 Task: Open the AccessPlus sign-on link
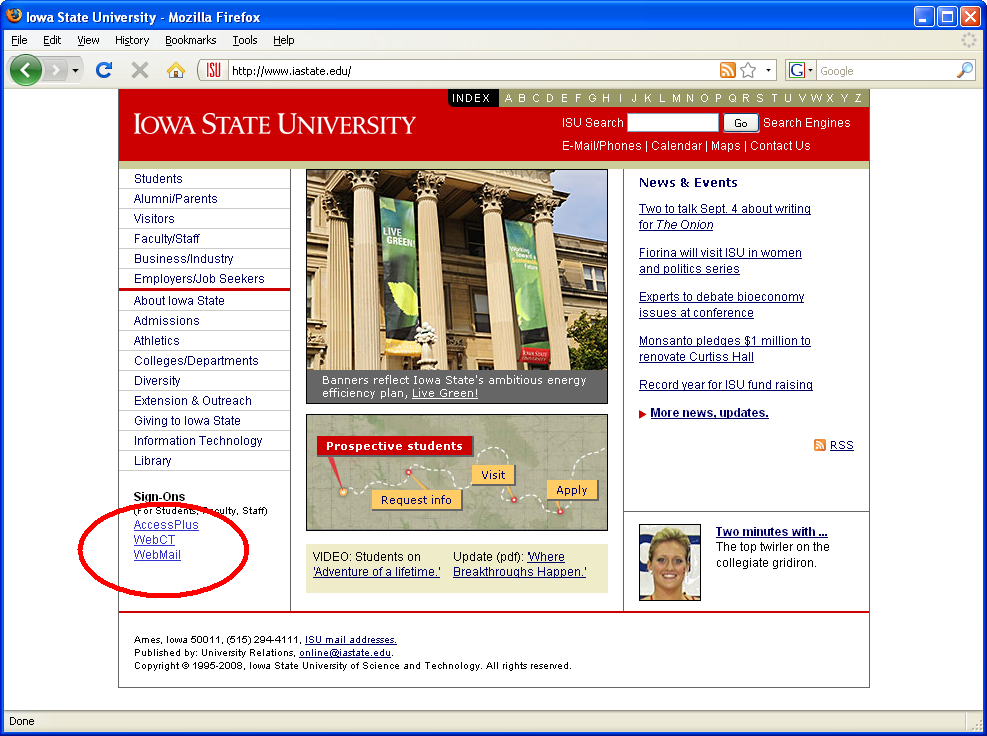(166, 525)
